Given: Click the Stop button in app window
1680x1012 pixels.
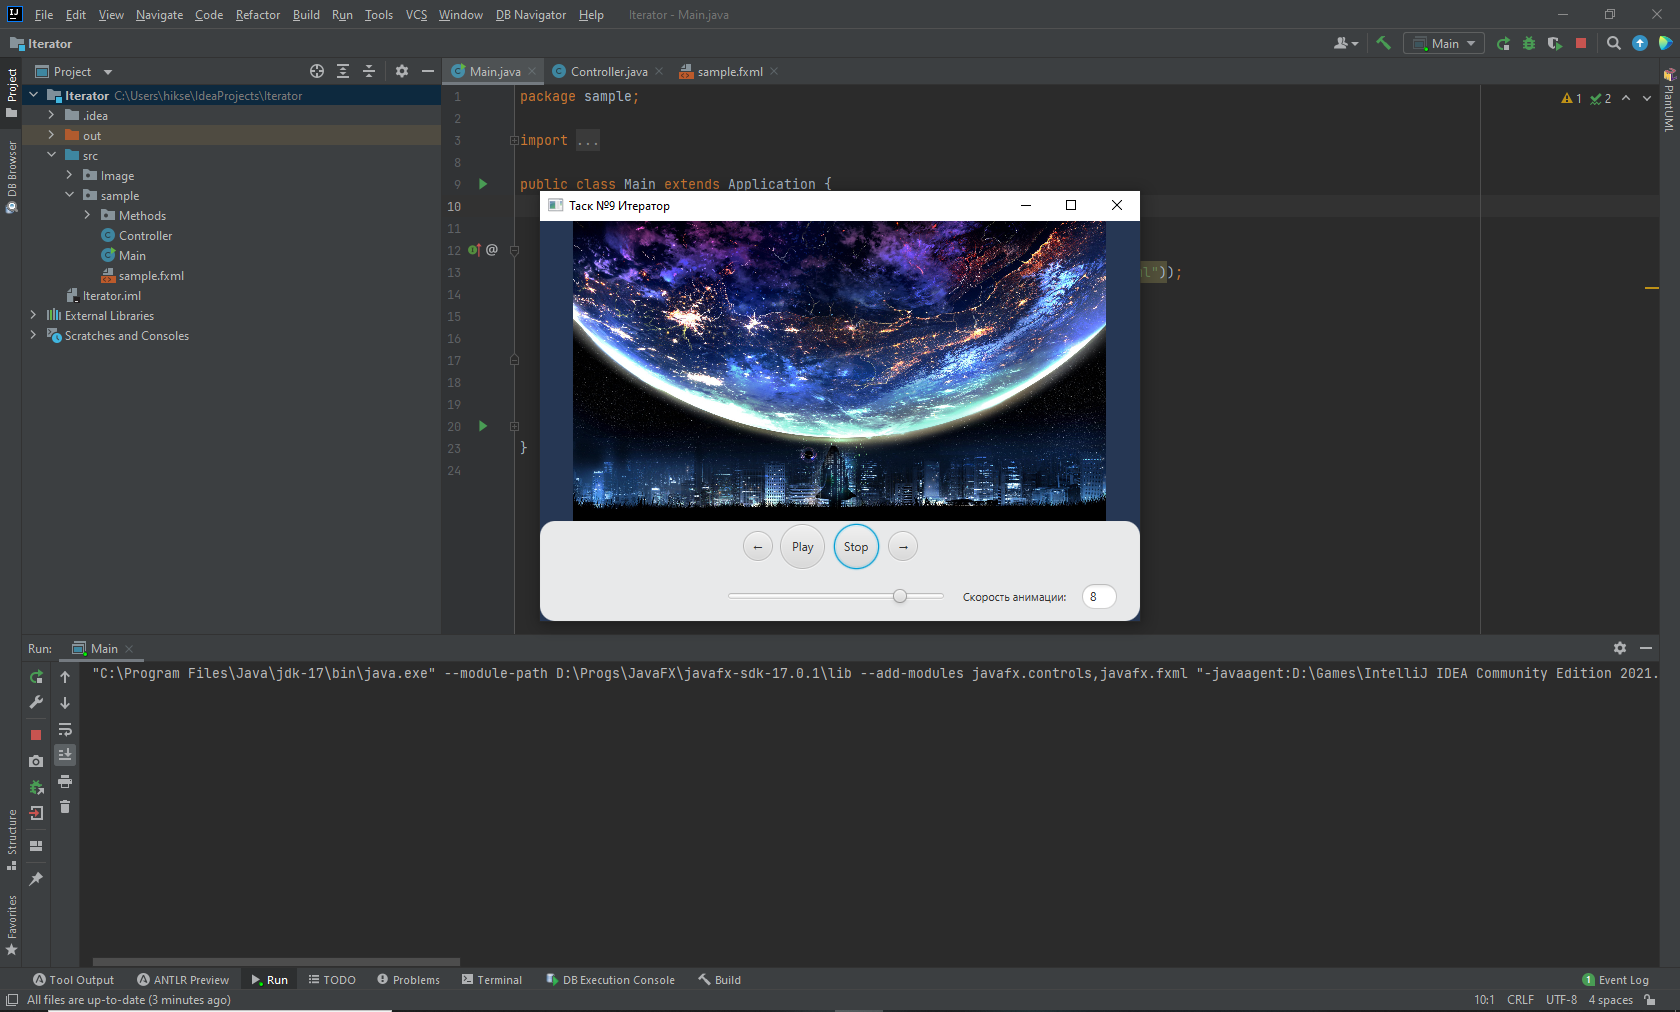Looking at the screenshot, I should tap(856, 547).
